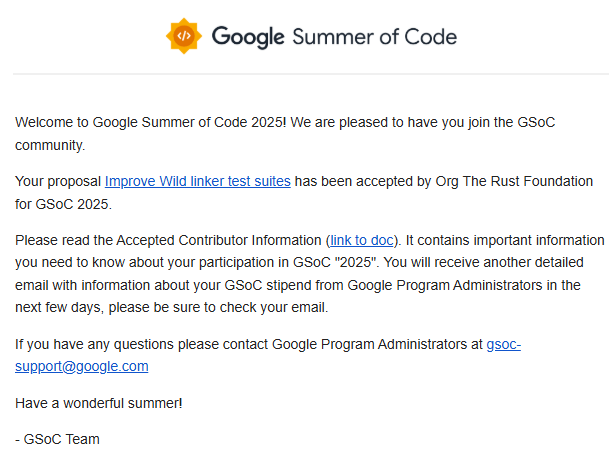Click the code brackets symbol inside the logo
Viewport: 609px width, 472px height.
click(x=184, y=36)
